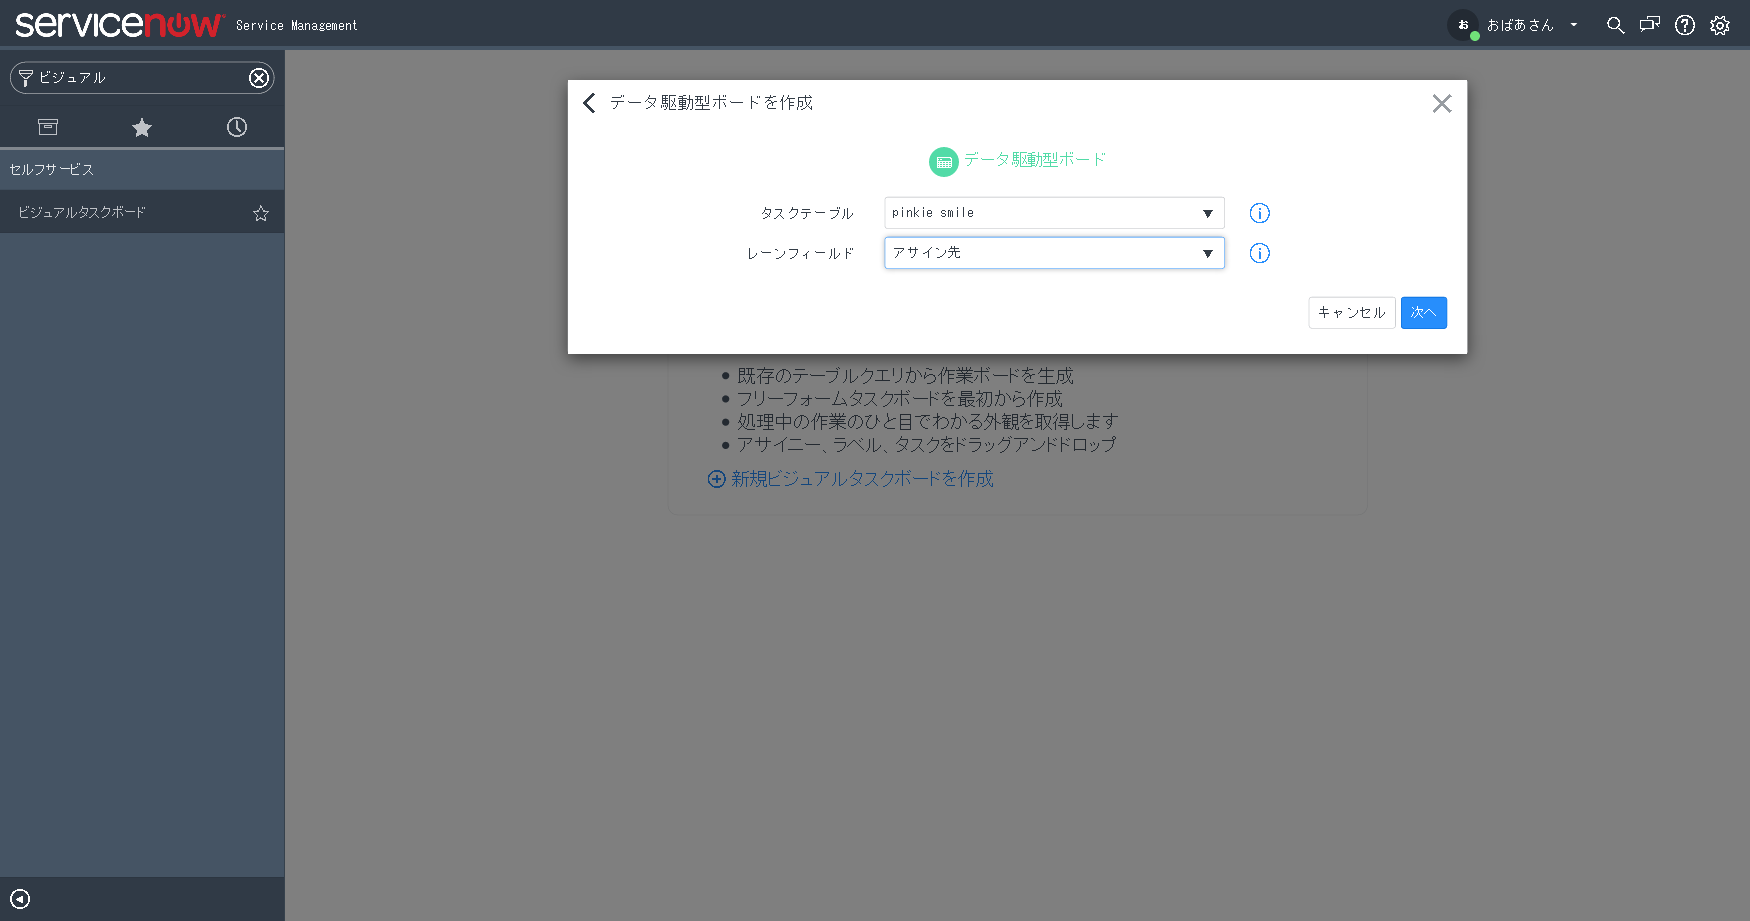Click the info icon beside タスクテーブル
Image resolution: width=1750 pixels, height=921 pixels.
pos(1259,213)
